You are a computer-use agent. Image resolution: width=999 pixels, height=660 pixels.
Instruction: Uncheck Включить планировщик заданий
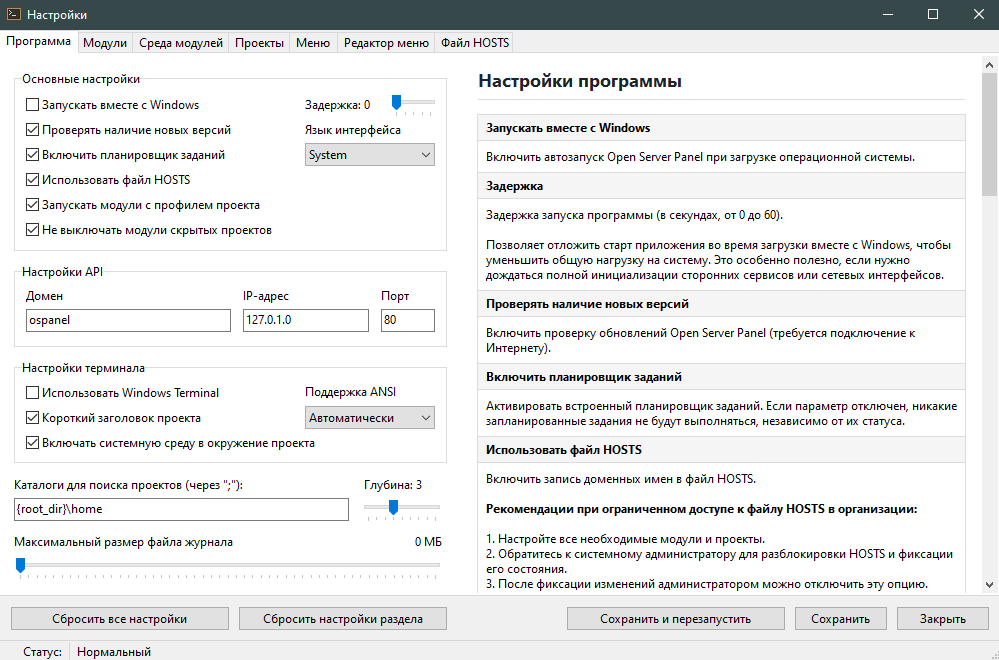pos(31,154)
